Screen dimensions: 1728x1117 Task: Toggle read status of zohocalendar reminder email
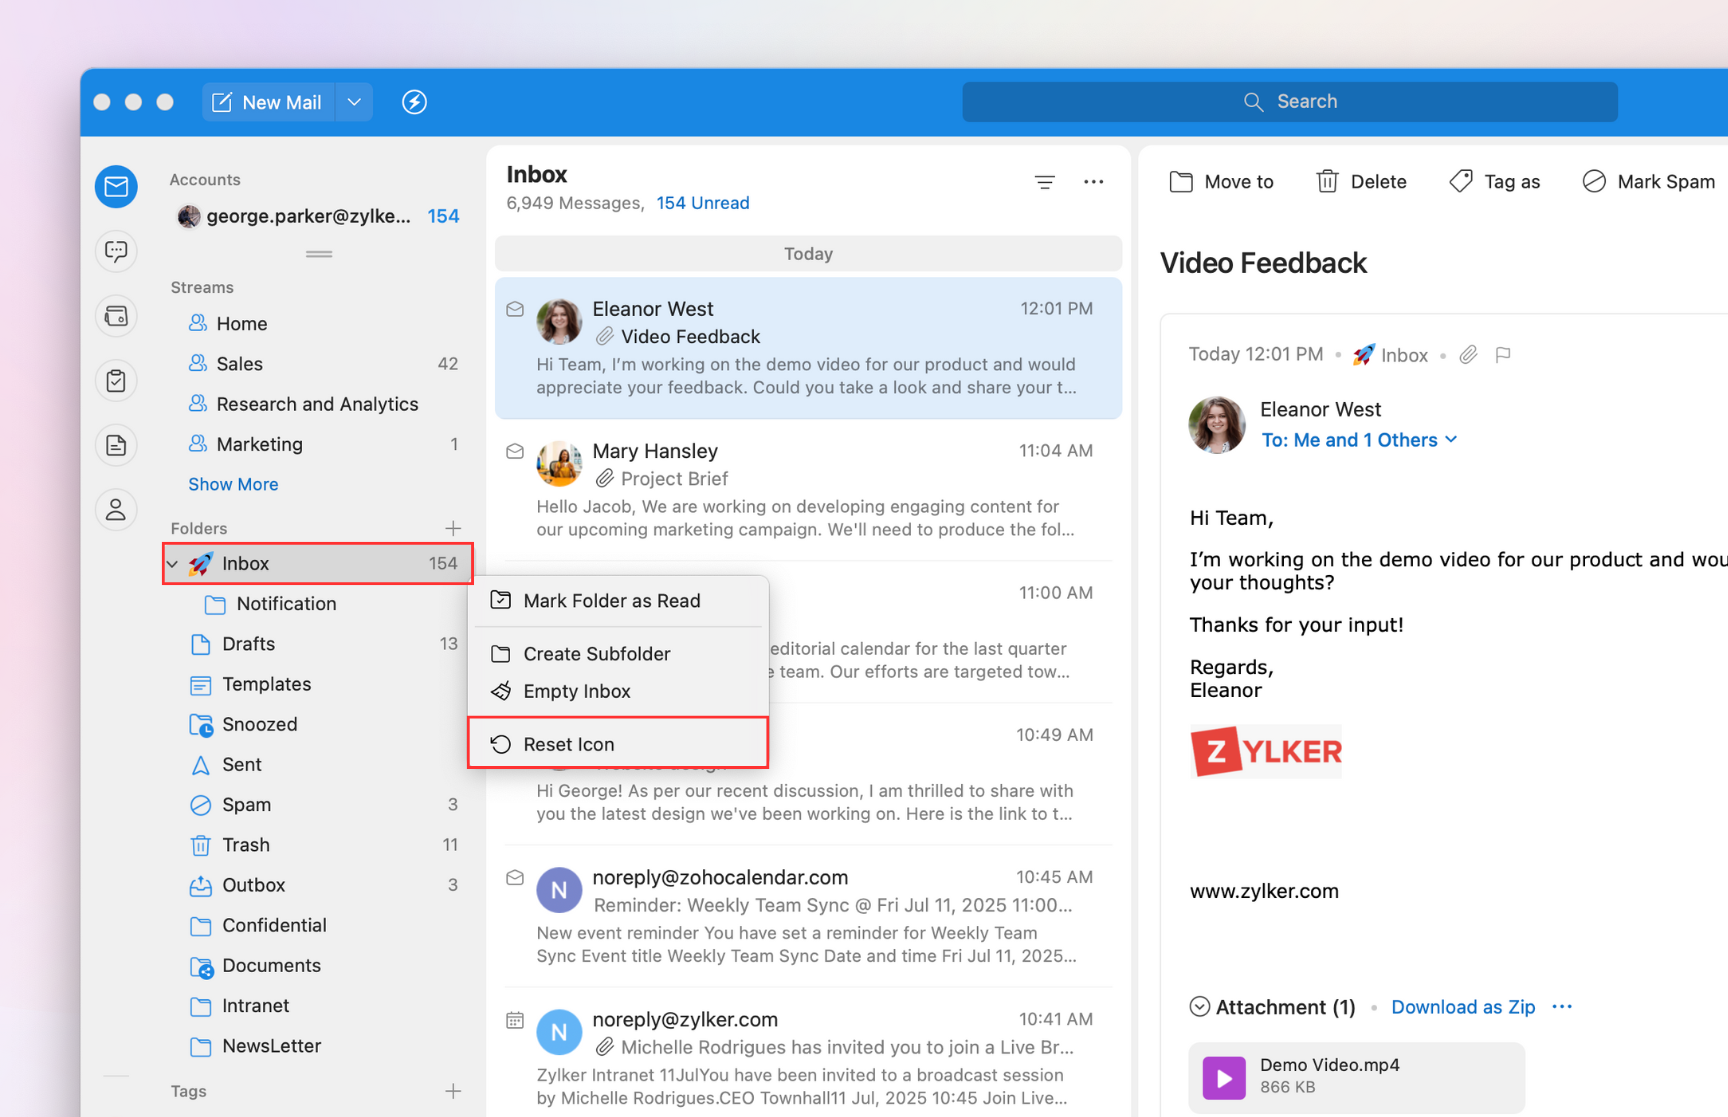pos(515,878)
